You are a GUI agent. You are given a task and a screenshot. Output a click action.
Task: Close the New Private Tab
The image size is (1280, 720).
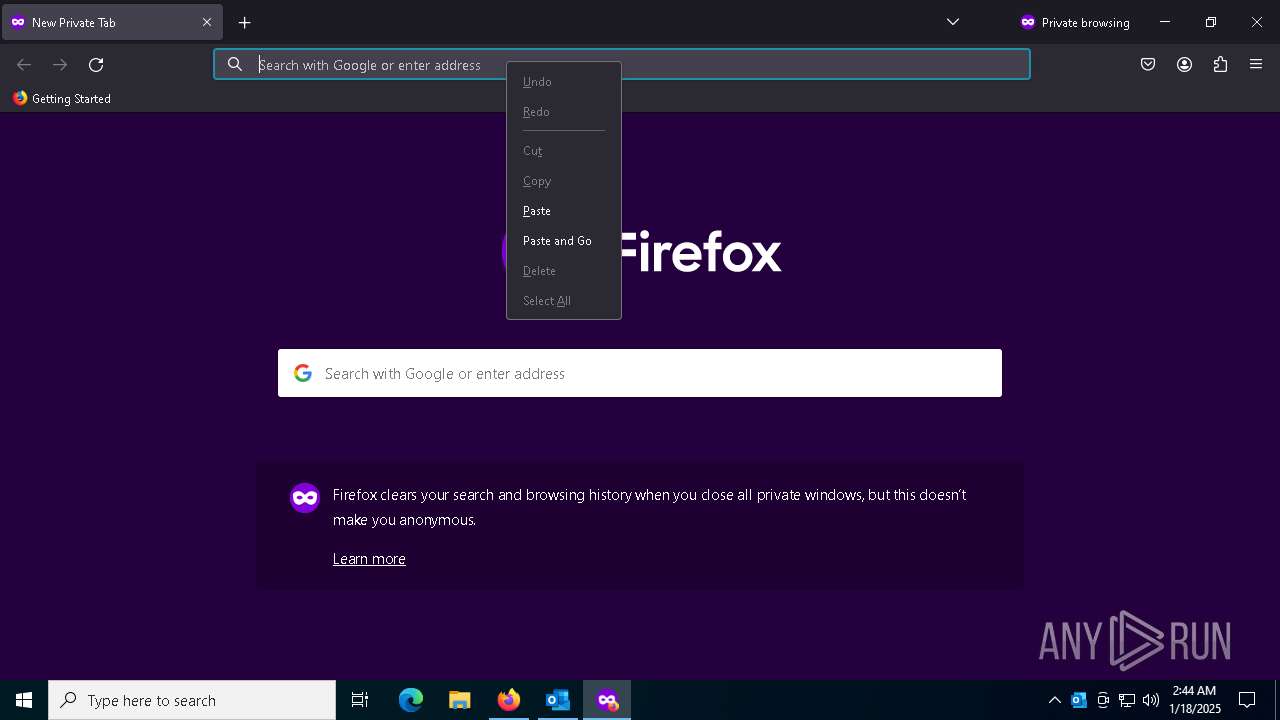[x=207, y=22]
